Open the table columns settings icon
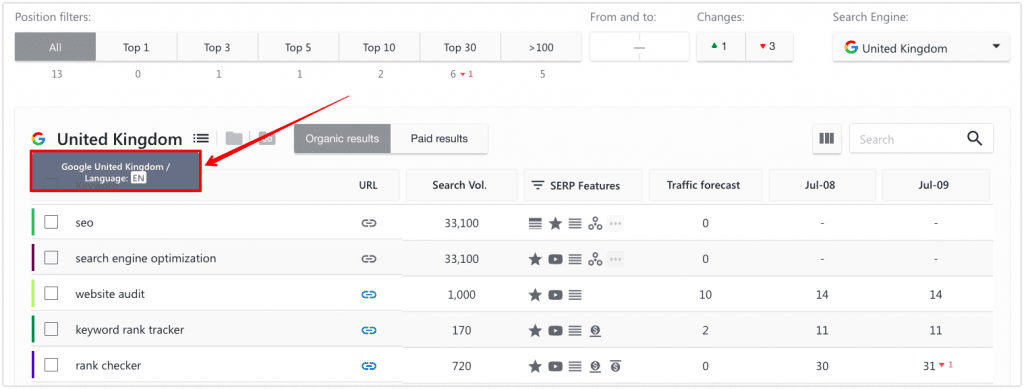The width and height of the screenshot is (1024, 389). (827, 138)
